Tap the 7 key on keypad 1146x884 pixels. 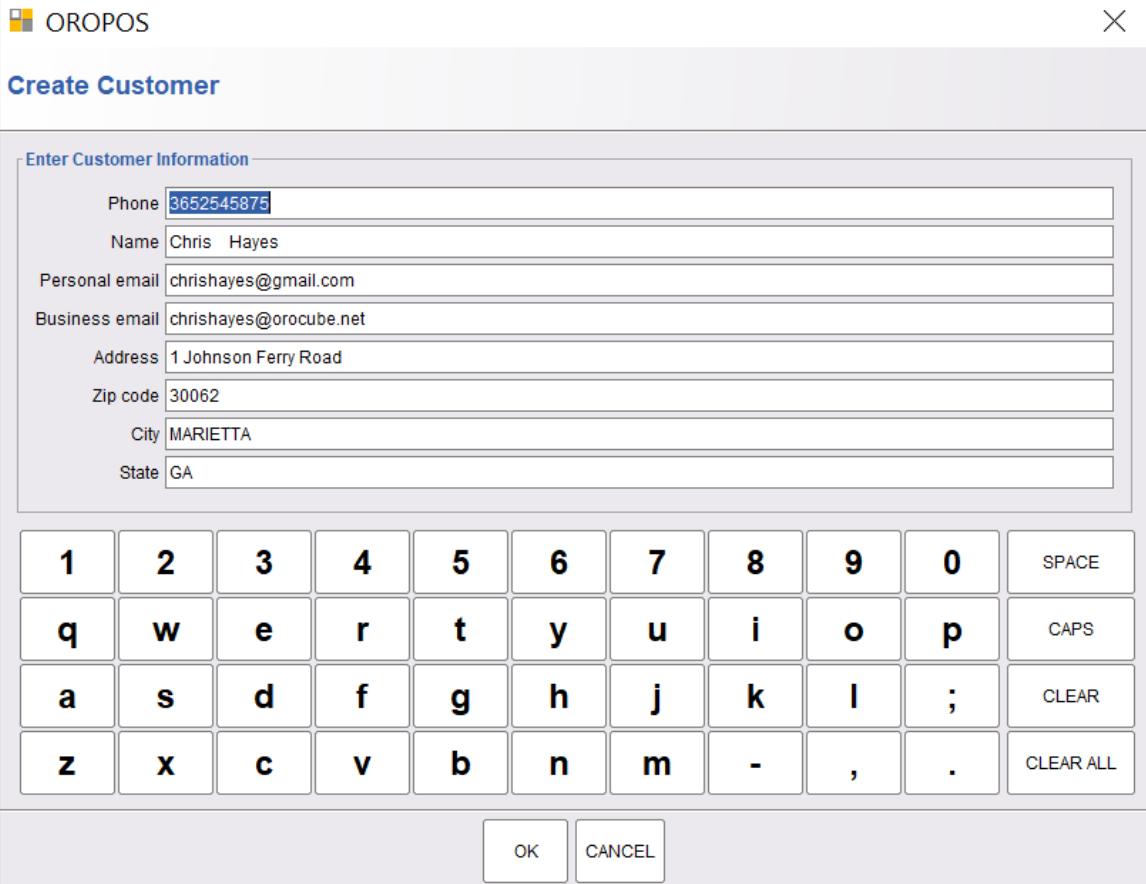point(657,563)
